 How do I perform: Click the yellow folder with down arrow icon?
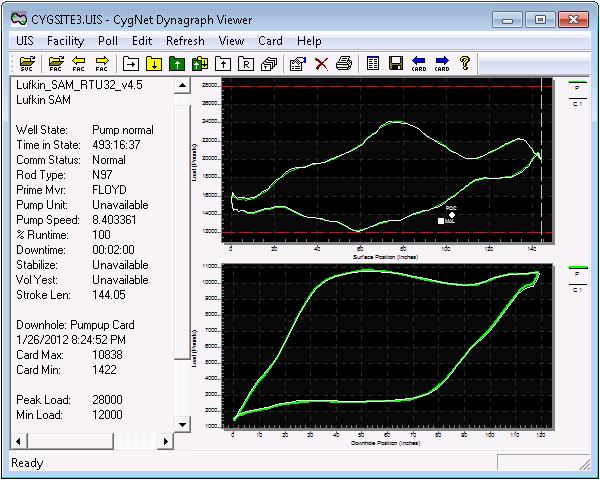tap(154, 64)
